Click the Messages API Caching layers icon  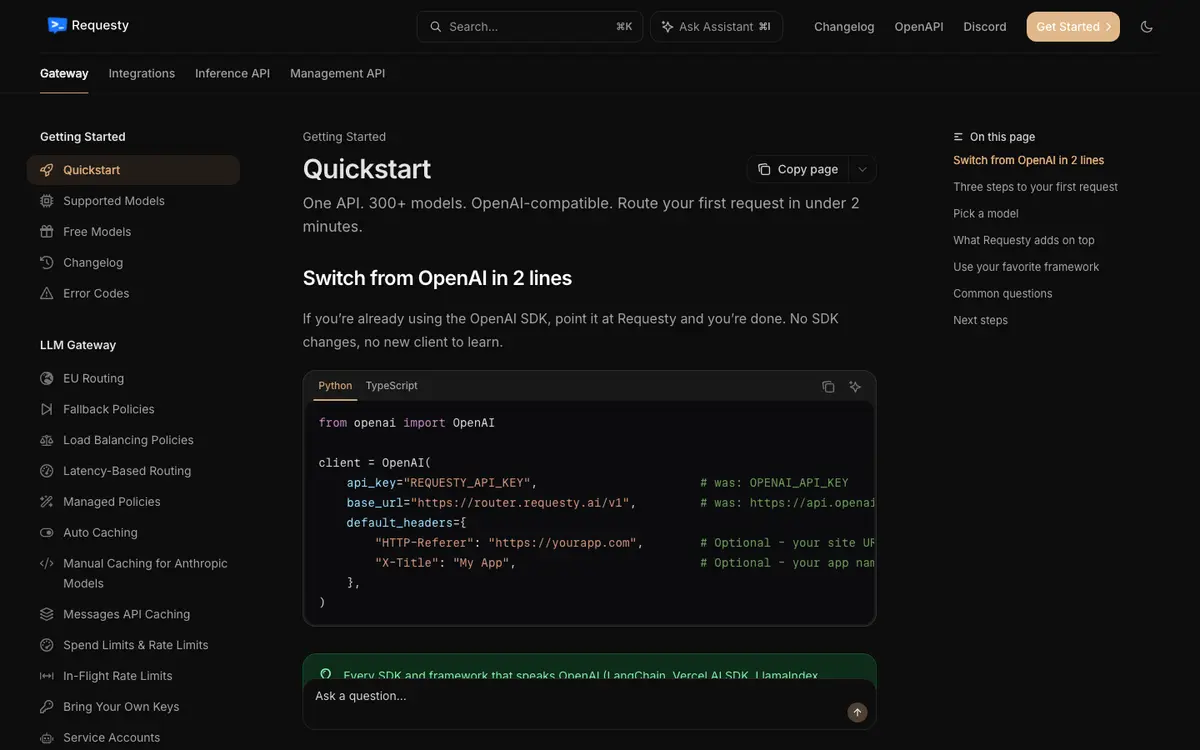click(x=47, y=615)
